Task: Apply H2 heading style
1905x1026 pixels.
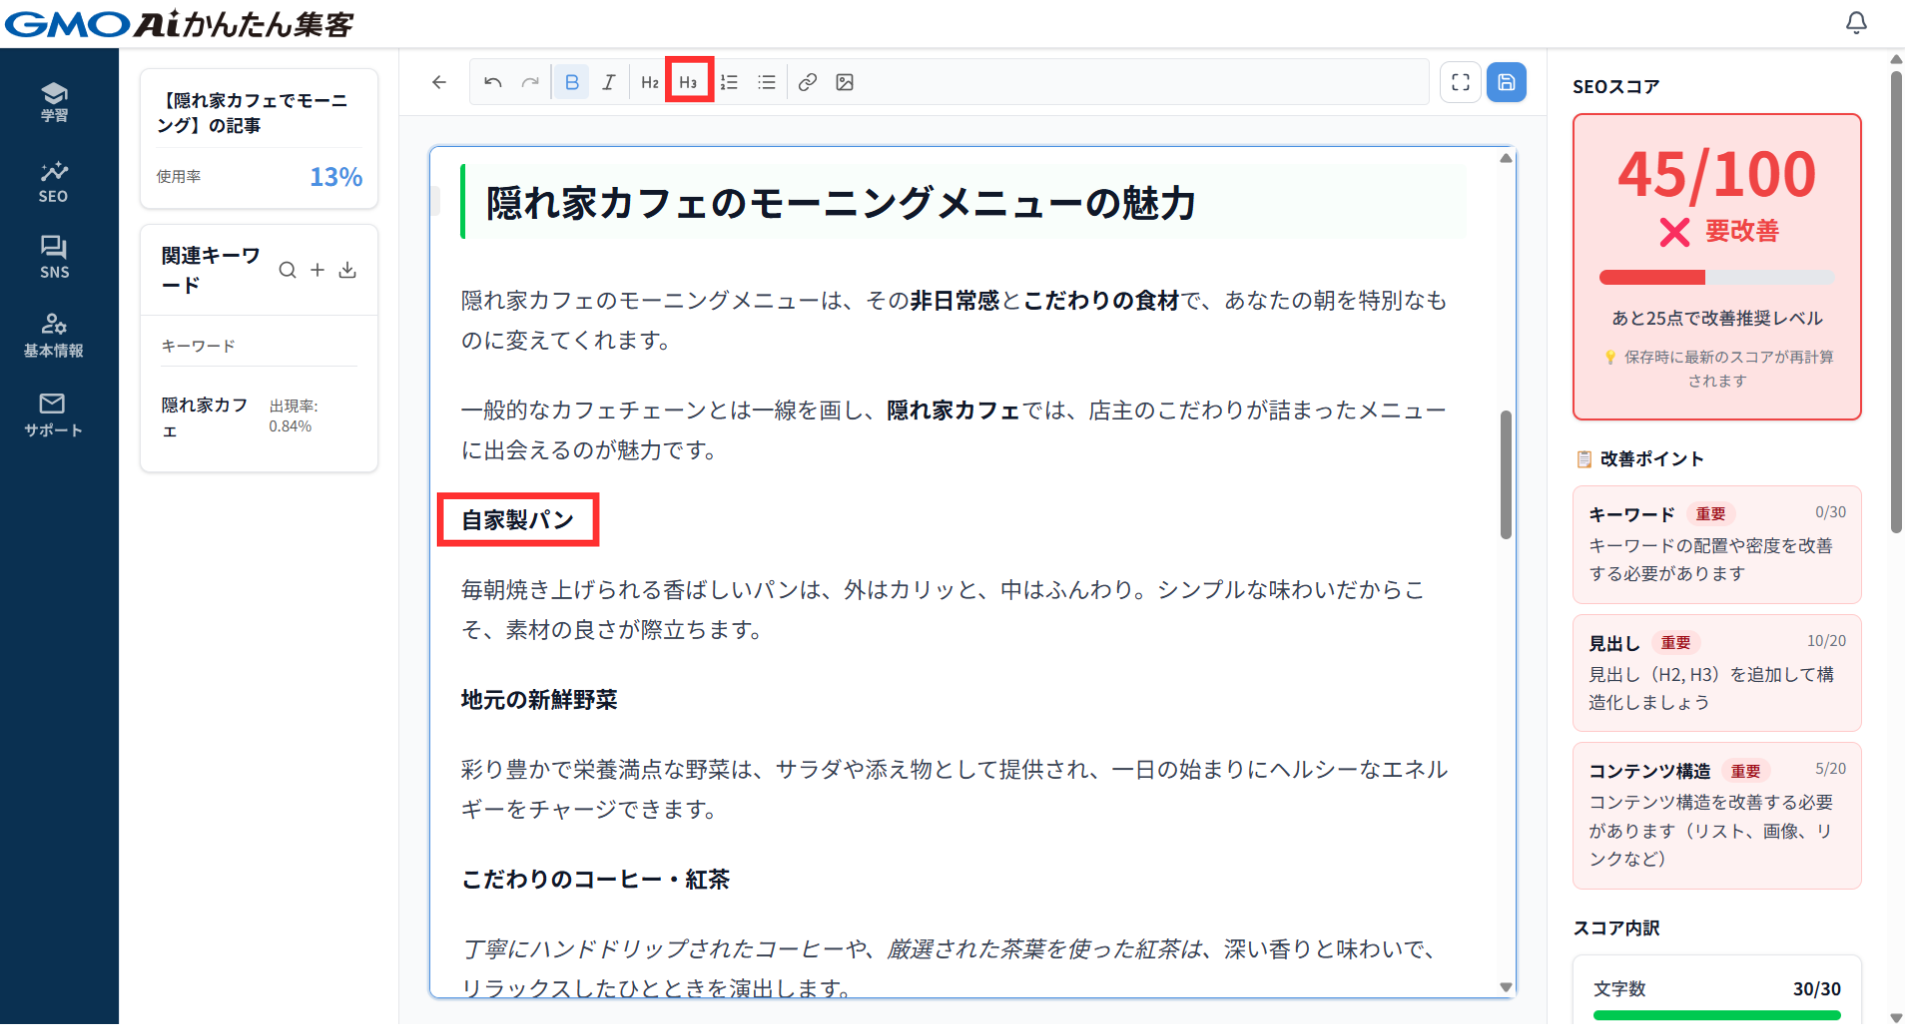Action: point(649,82)
